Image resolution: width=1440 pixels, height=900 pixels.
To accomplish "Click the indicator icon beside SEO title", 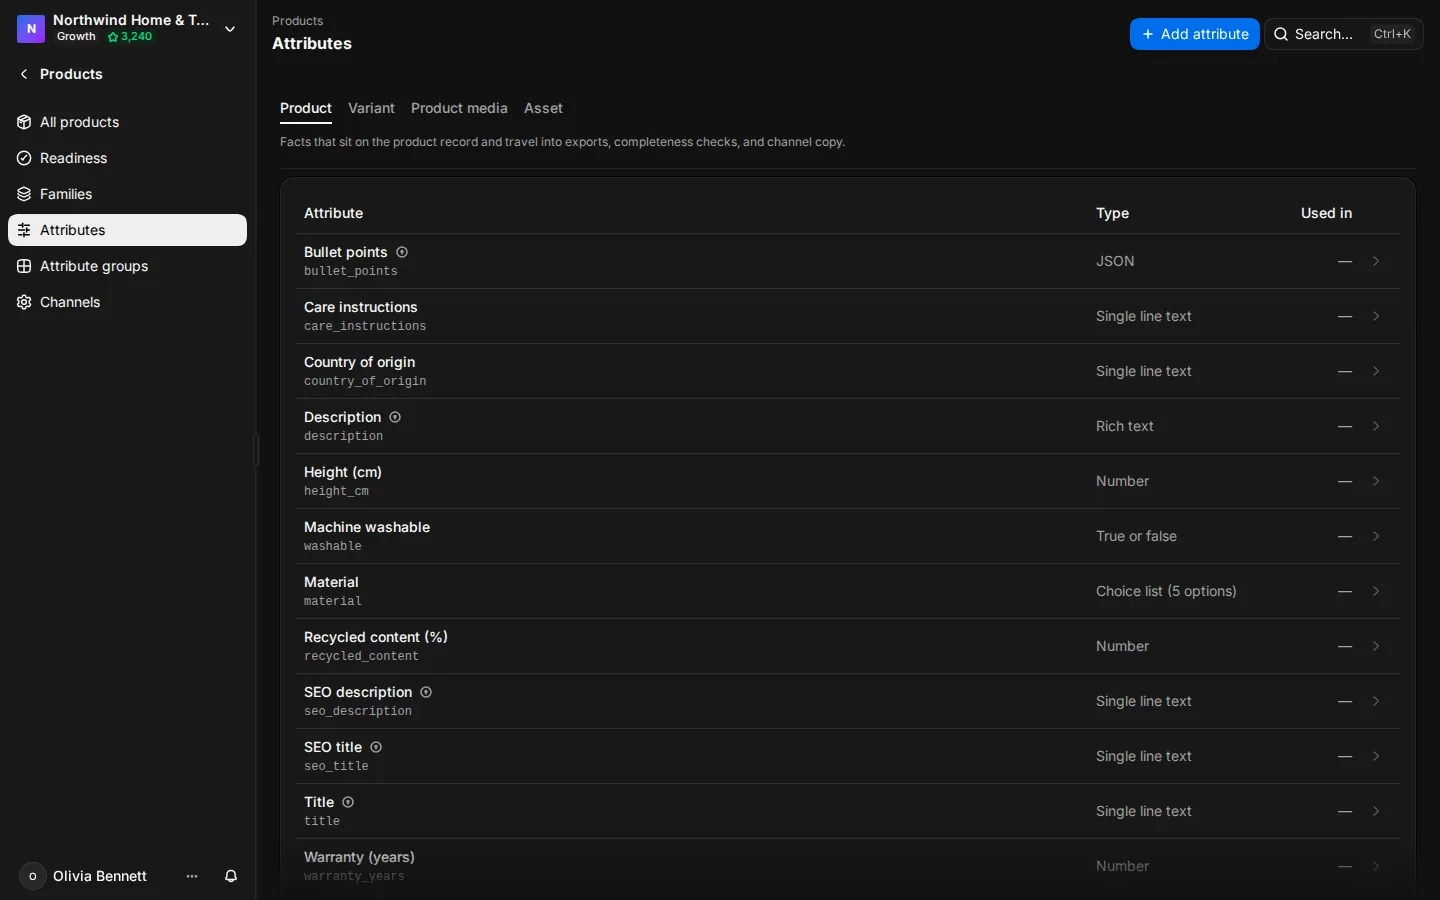I will click(x=376, y=747).
